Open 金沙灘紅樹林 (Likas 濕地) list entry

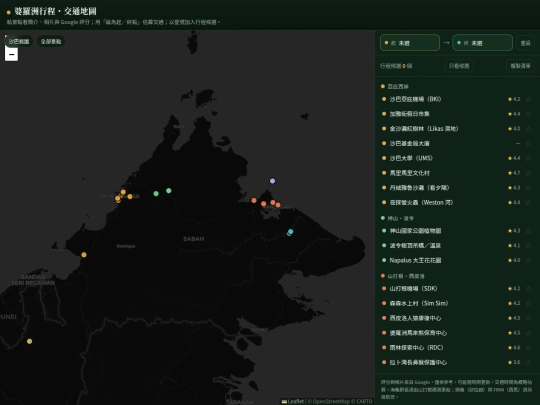pos(456,129)
